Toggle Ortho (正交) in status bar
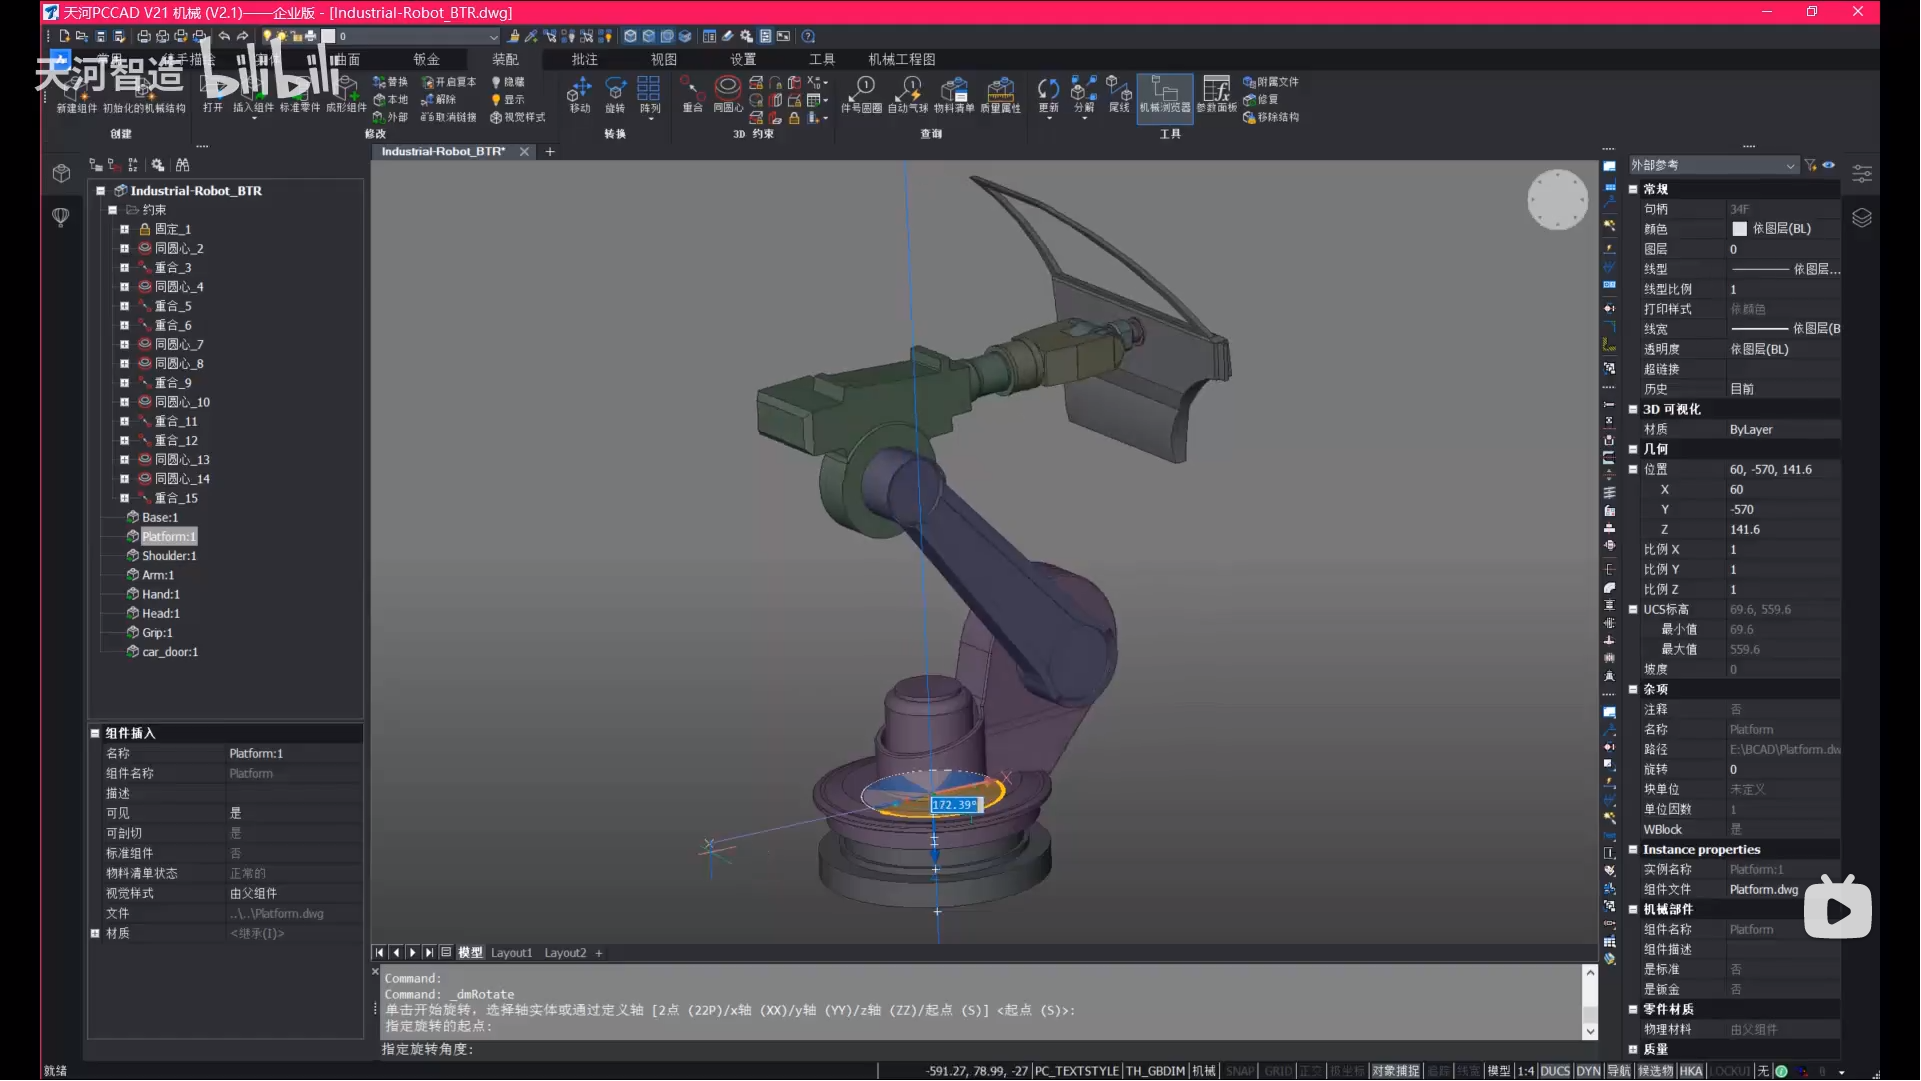Screen dimensions: 1921x1081 pyautogui.click(x=1309, y=1071)
